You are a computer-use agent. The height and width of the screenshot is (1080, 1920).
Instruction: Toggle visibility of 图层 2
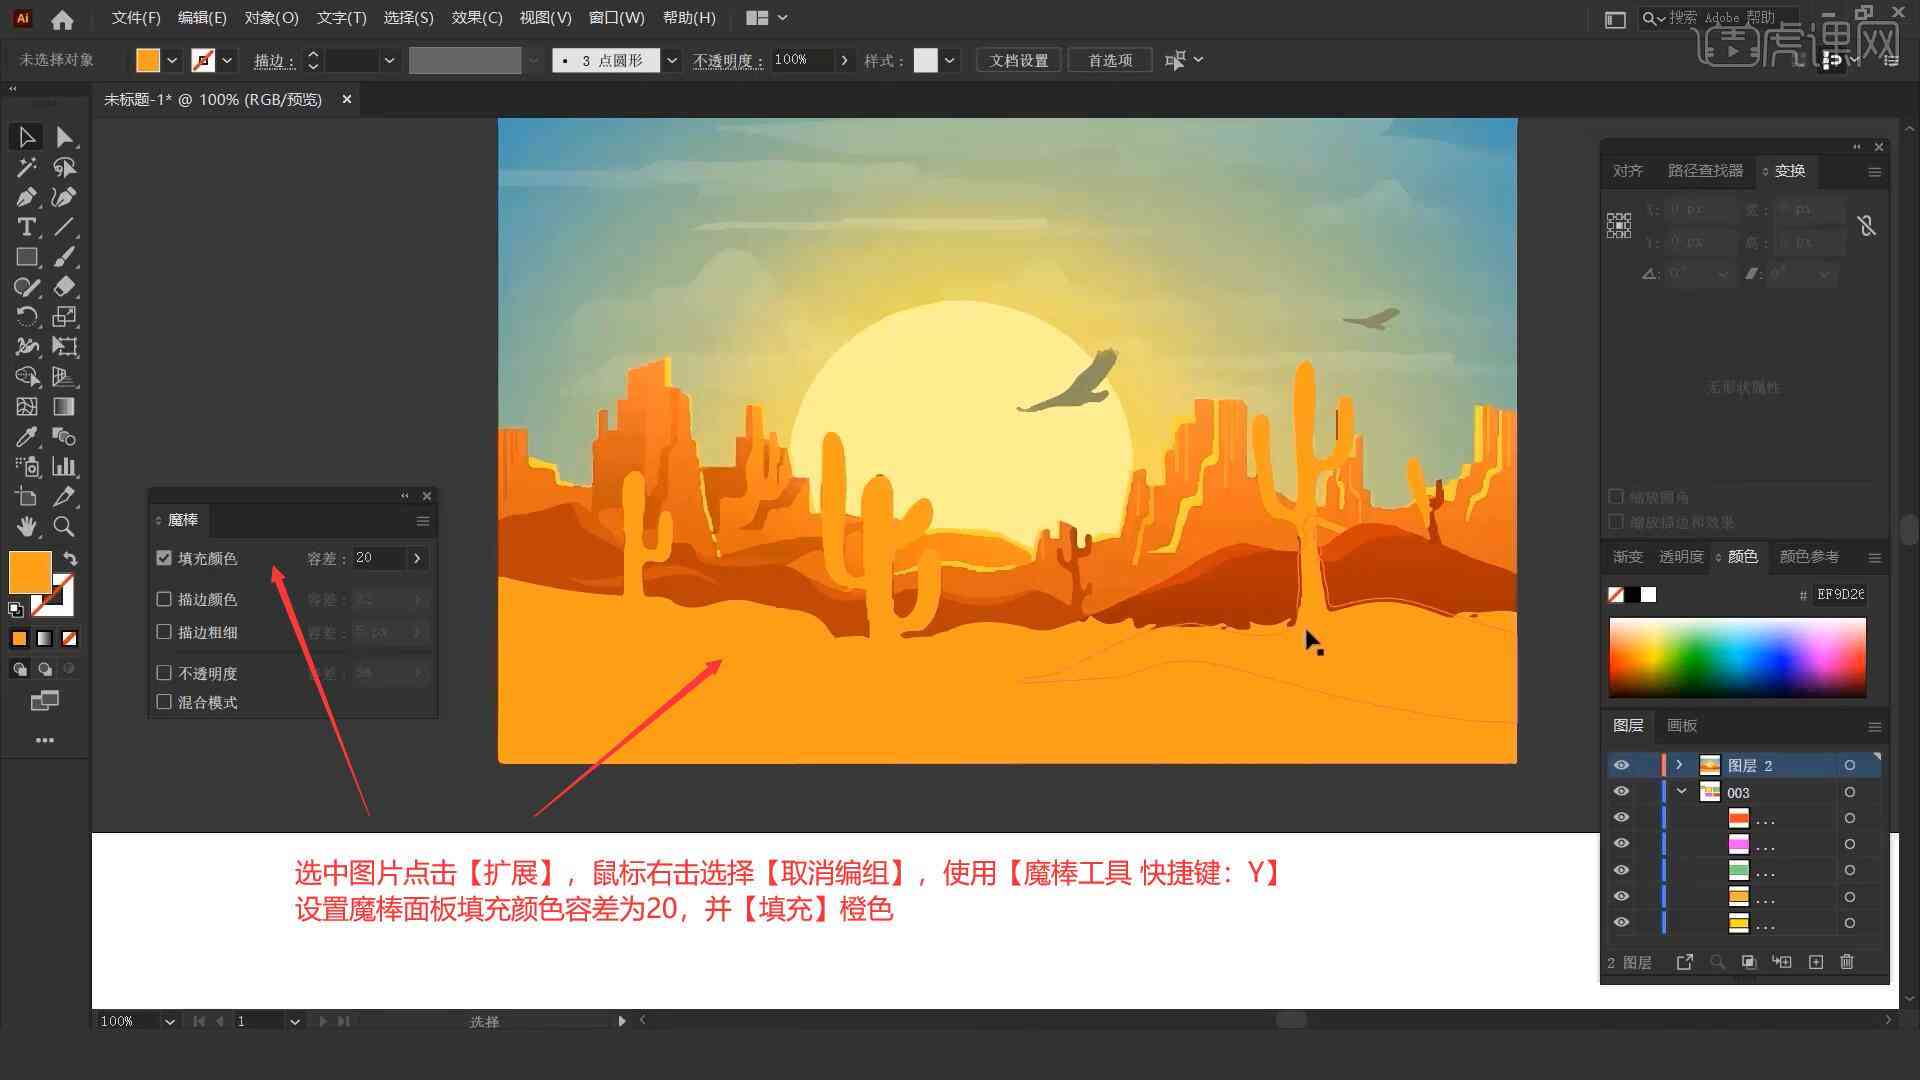pos(1621,765)
